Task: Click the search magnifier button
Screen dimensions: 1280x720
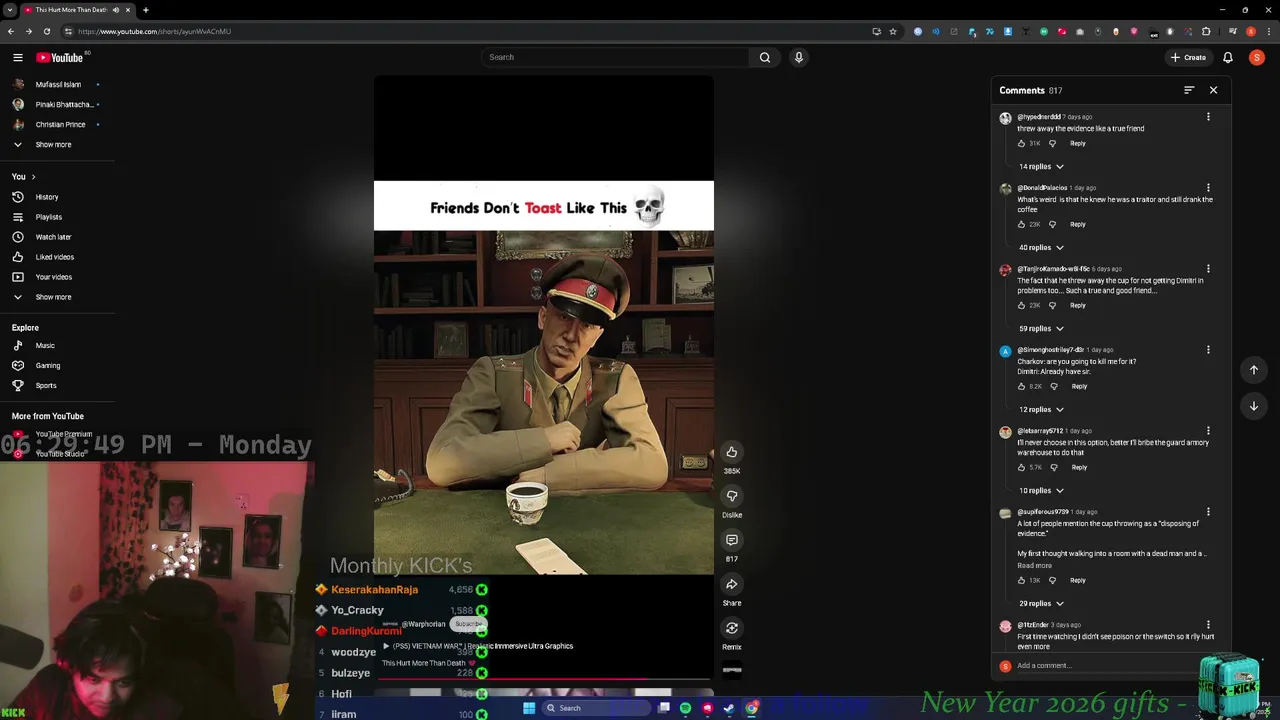Action: coord(765,57)
